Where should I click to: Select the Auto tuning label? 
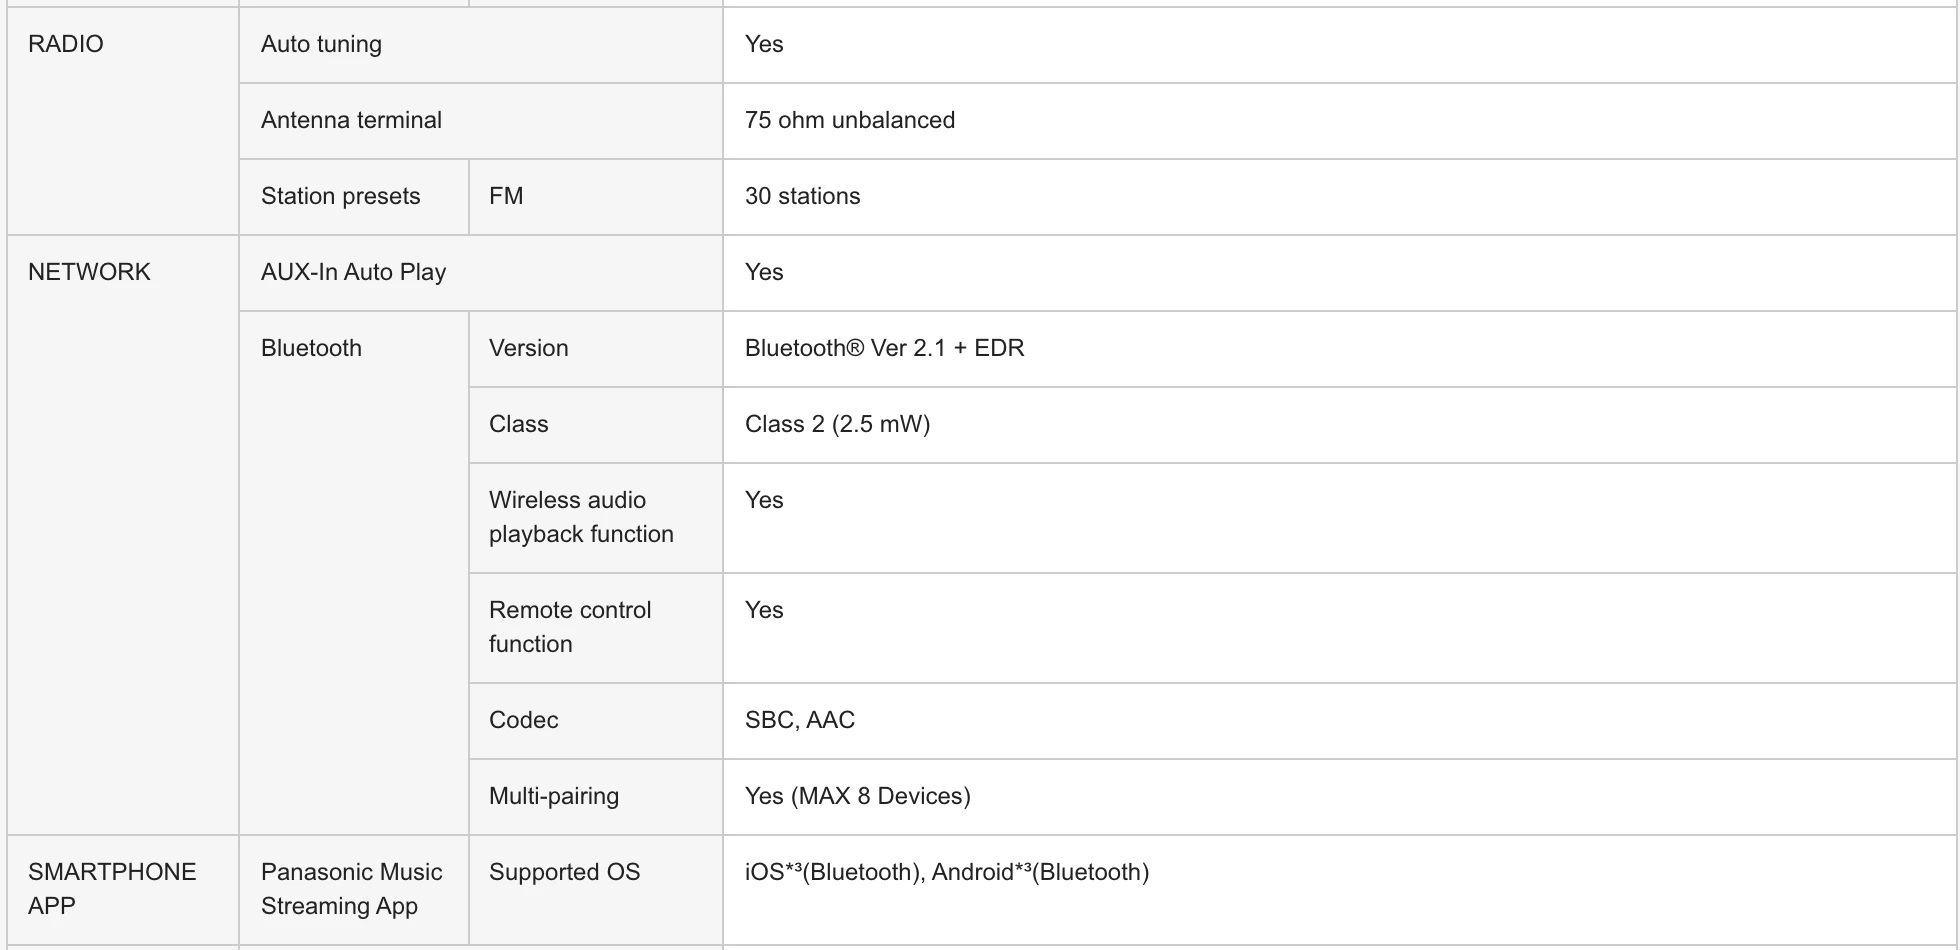click(321, 44)
